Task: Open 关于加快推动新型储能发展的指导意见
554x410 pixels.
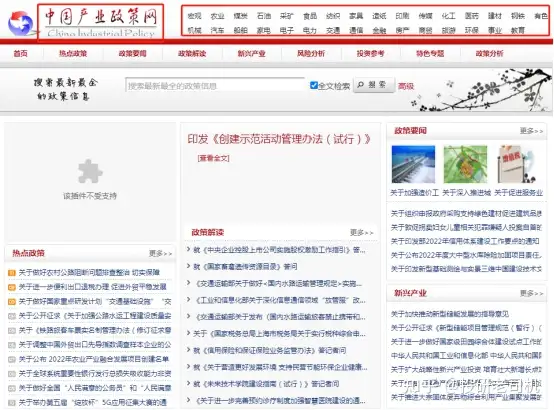Action: click(450, 314)
